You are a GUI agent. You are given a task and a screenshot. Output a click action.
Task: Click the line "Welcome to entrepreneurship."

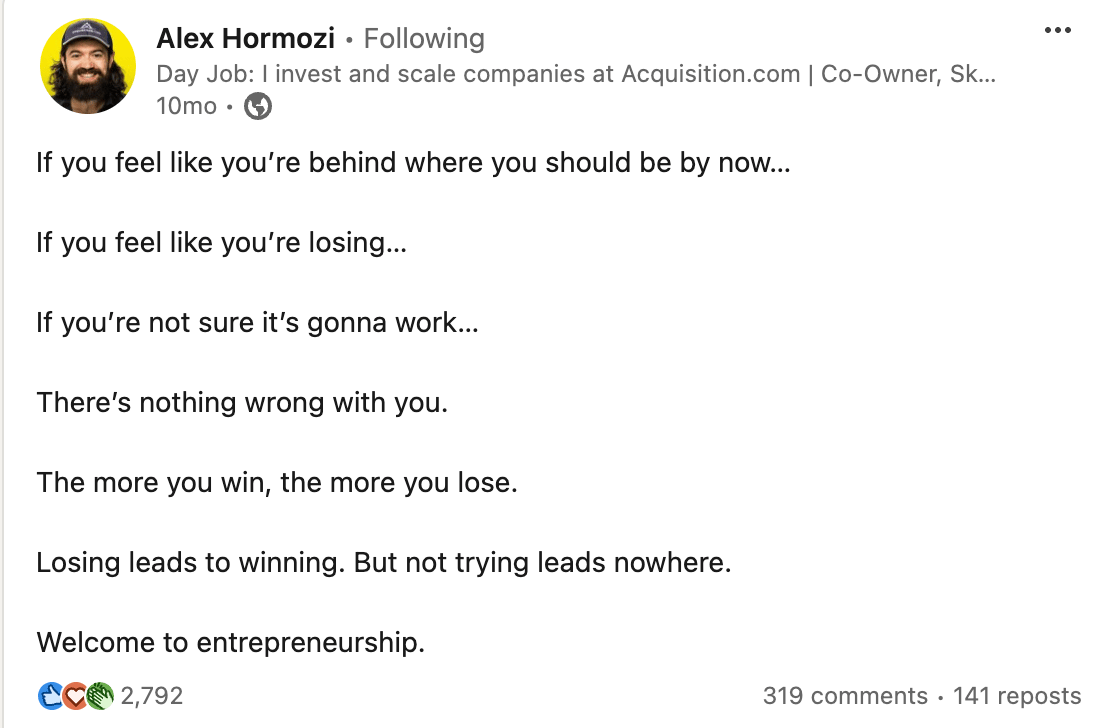click(x=230, y=642)
